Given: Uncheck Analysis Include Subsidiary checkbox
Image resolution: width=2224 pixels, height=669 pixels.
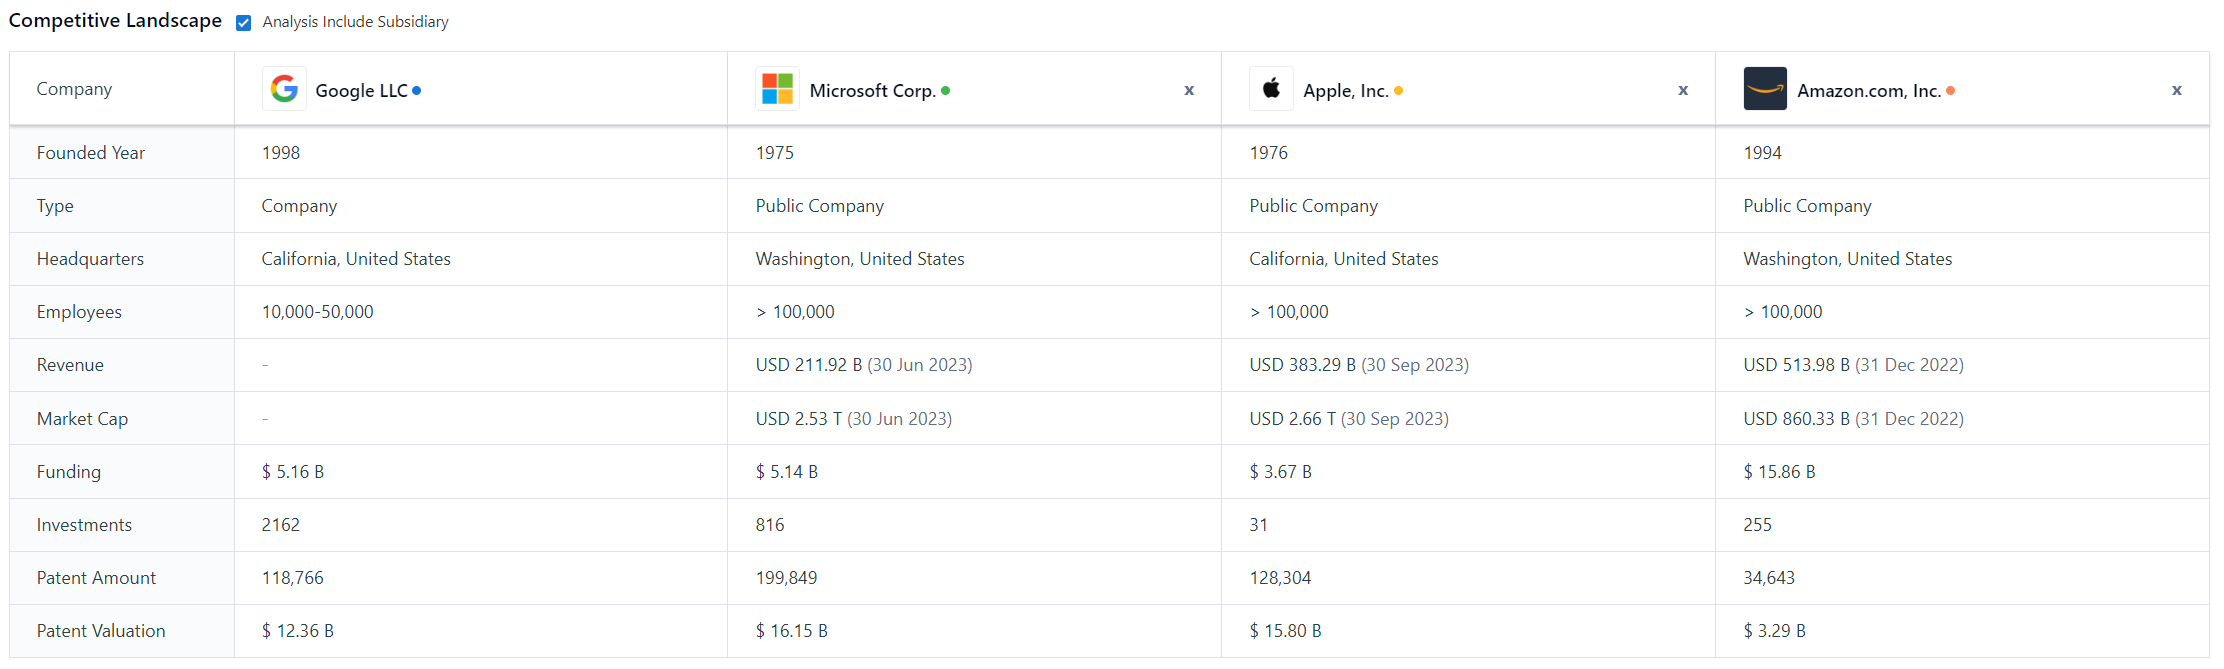Looking at the screenshot, I should pyautogui.click(x=243, y=23).
